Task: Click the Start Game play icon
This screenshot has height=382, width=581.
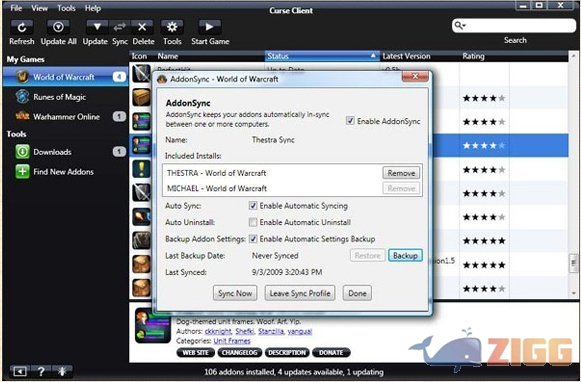Action: pyautogui.click(x=210, y=27)
